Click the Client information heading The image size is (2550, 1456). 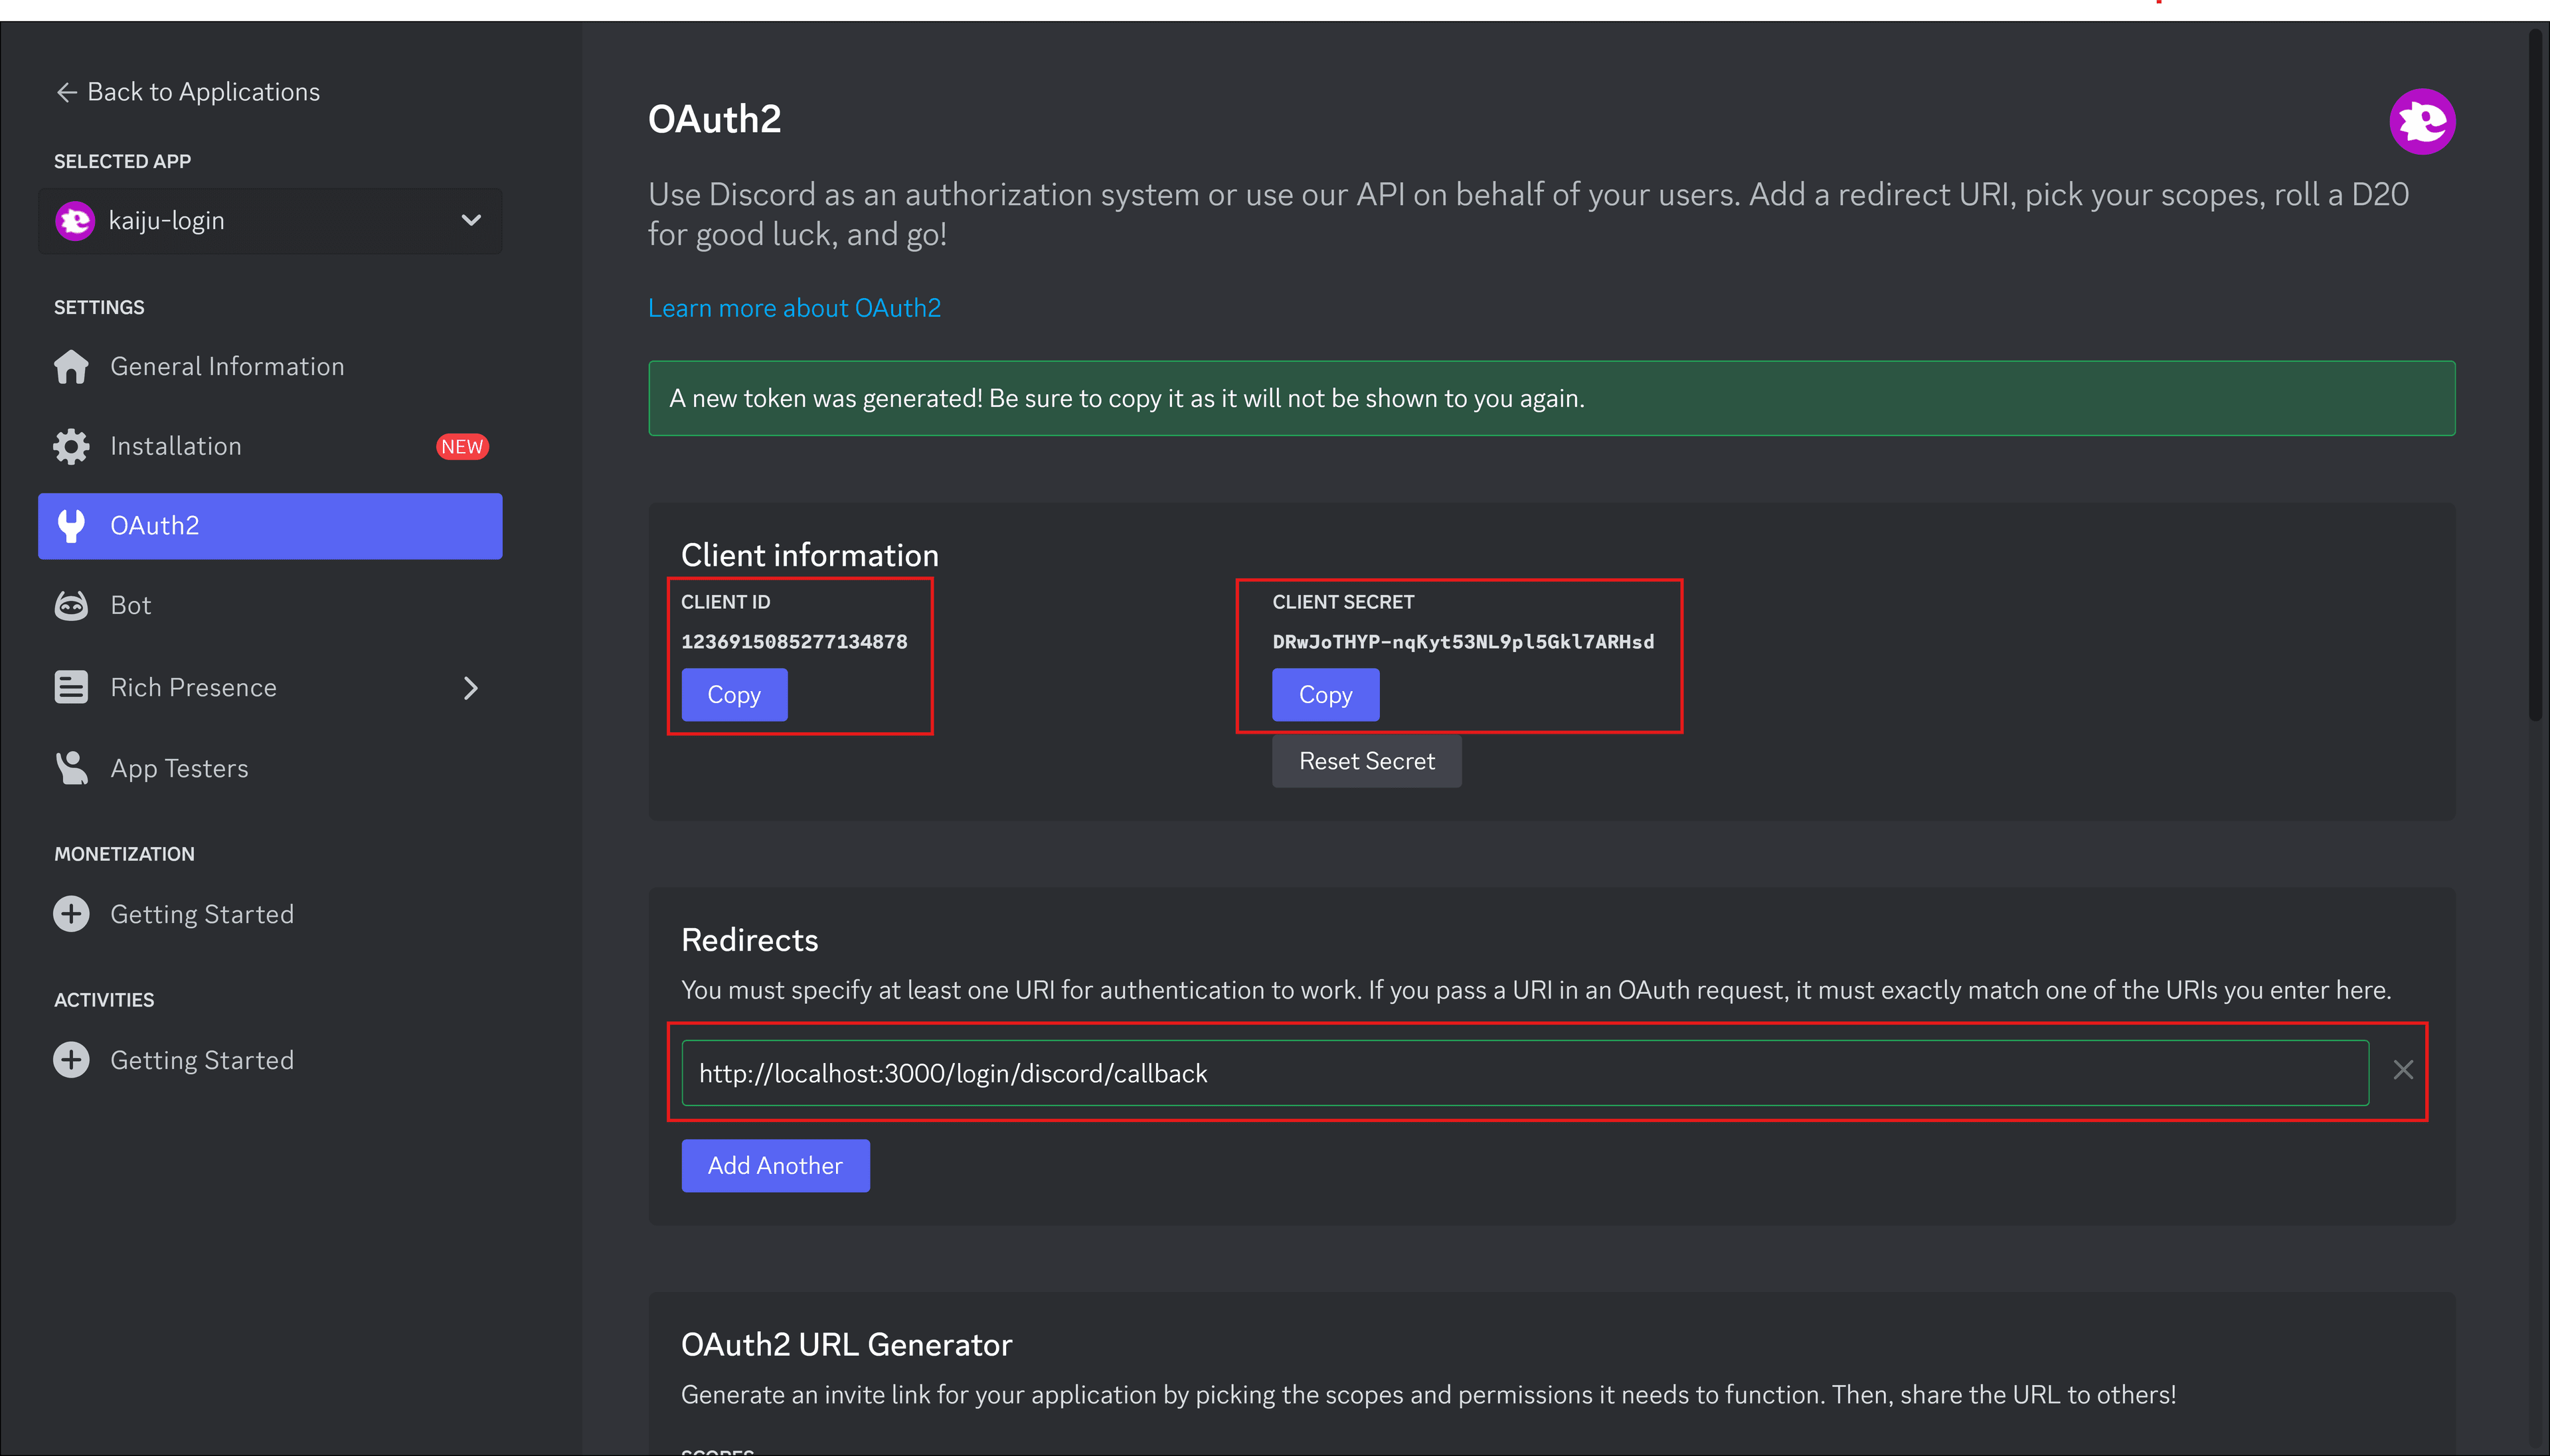pos(809,555)
